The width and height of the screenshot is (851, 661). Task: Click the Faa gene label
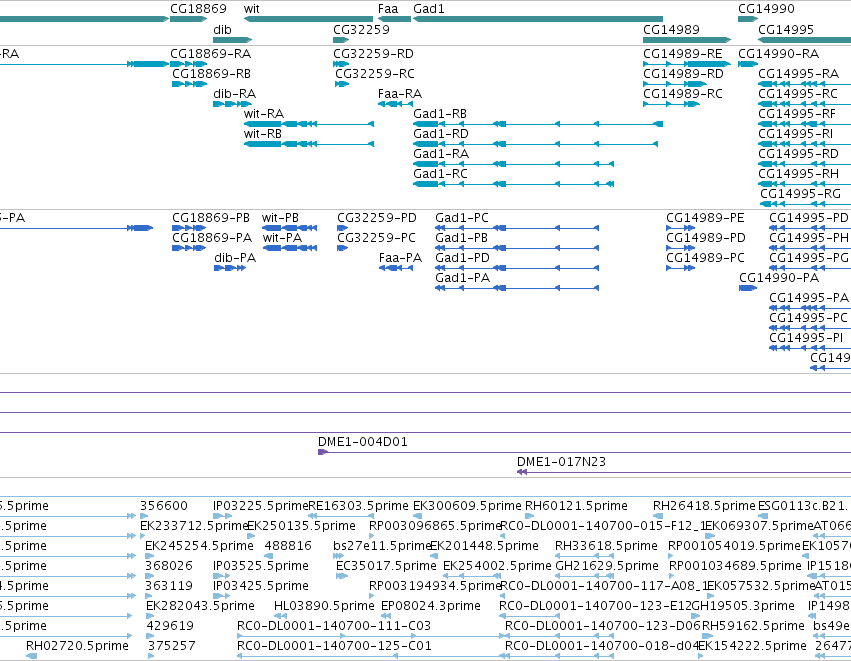[388, 9]
